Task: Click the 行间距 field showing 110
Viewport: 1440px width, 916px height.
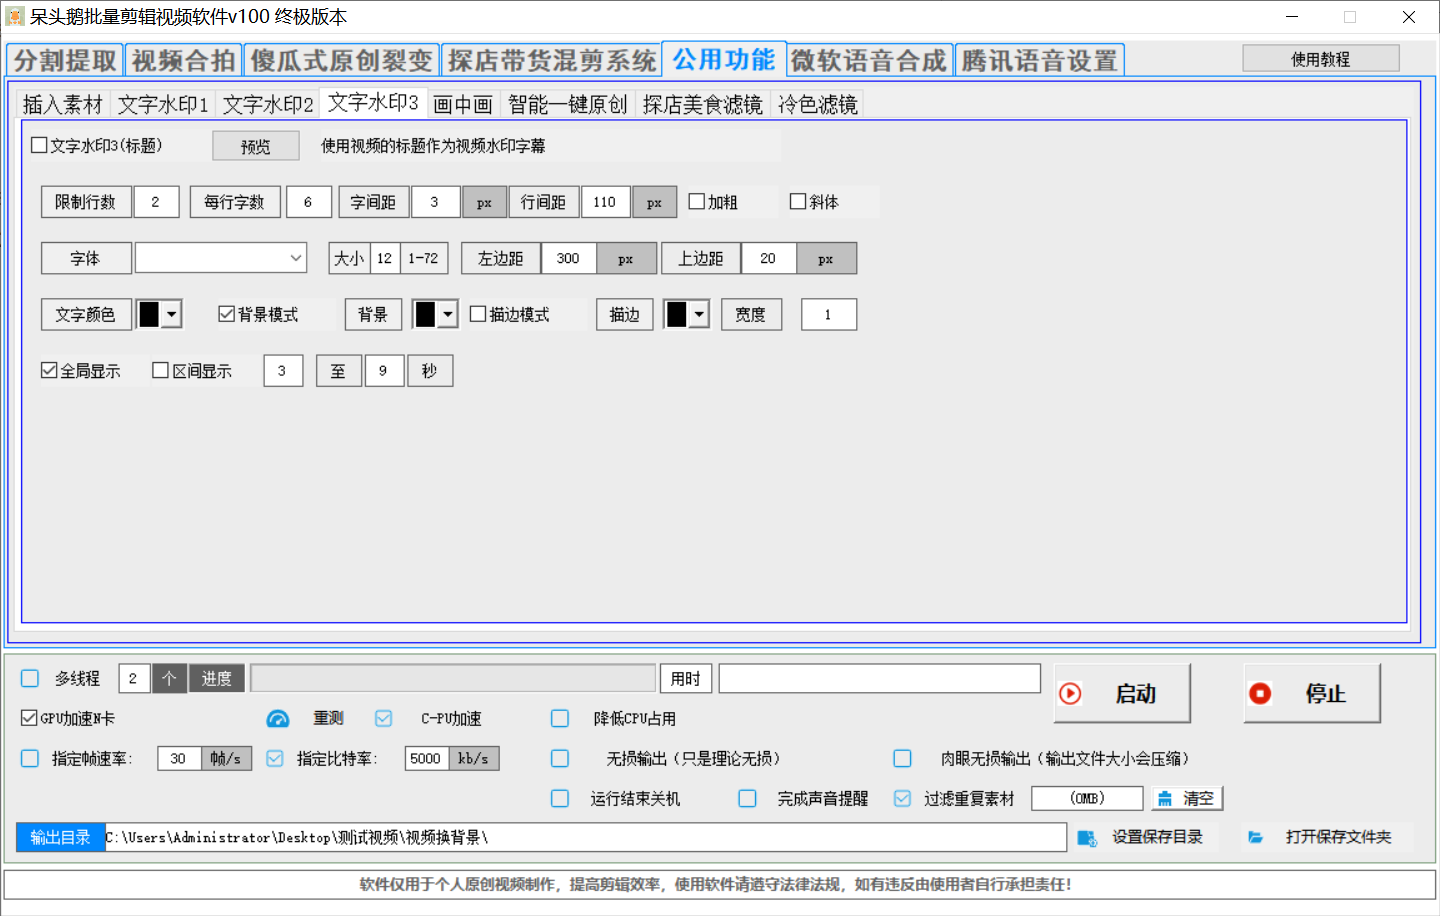Action: tap(605, 202)
